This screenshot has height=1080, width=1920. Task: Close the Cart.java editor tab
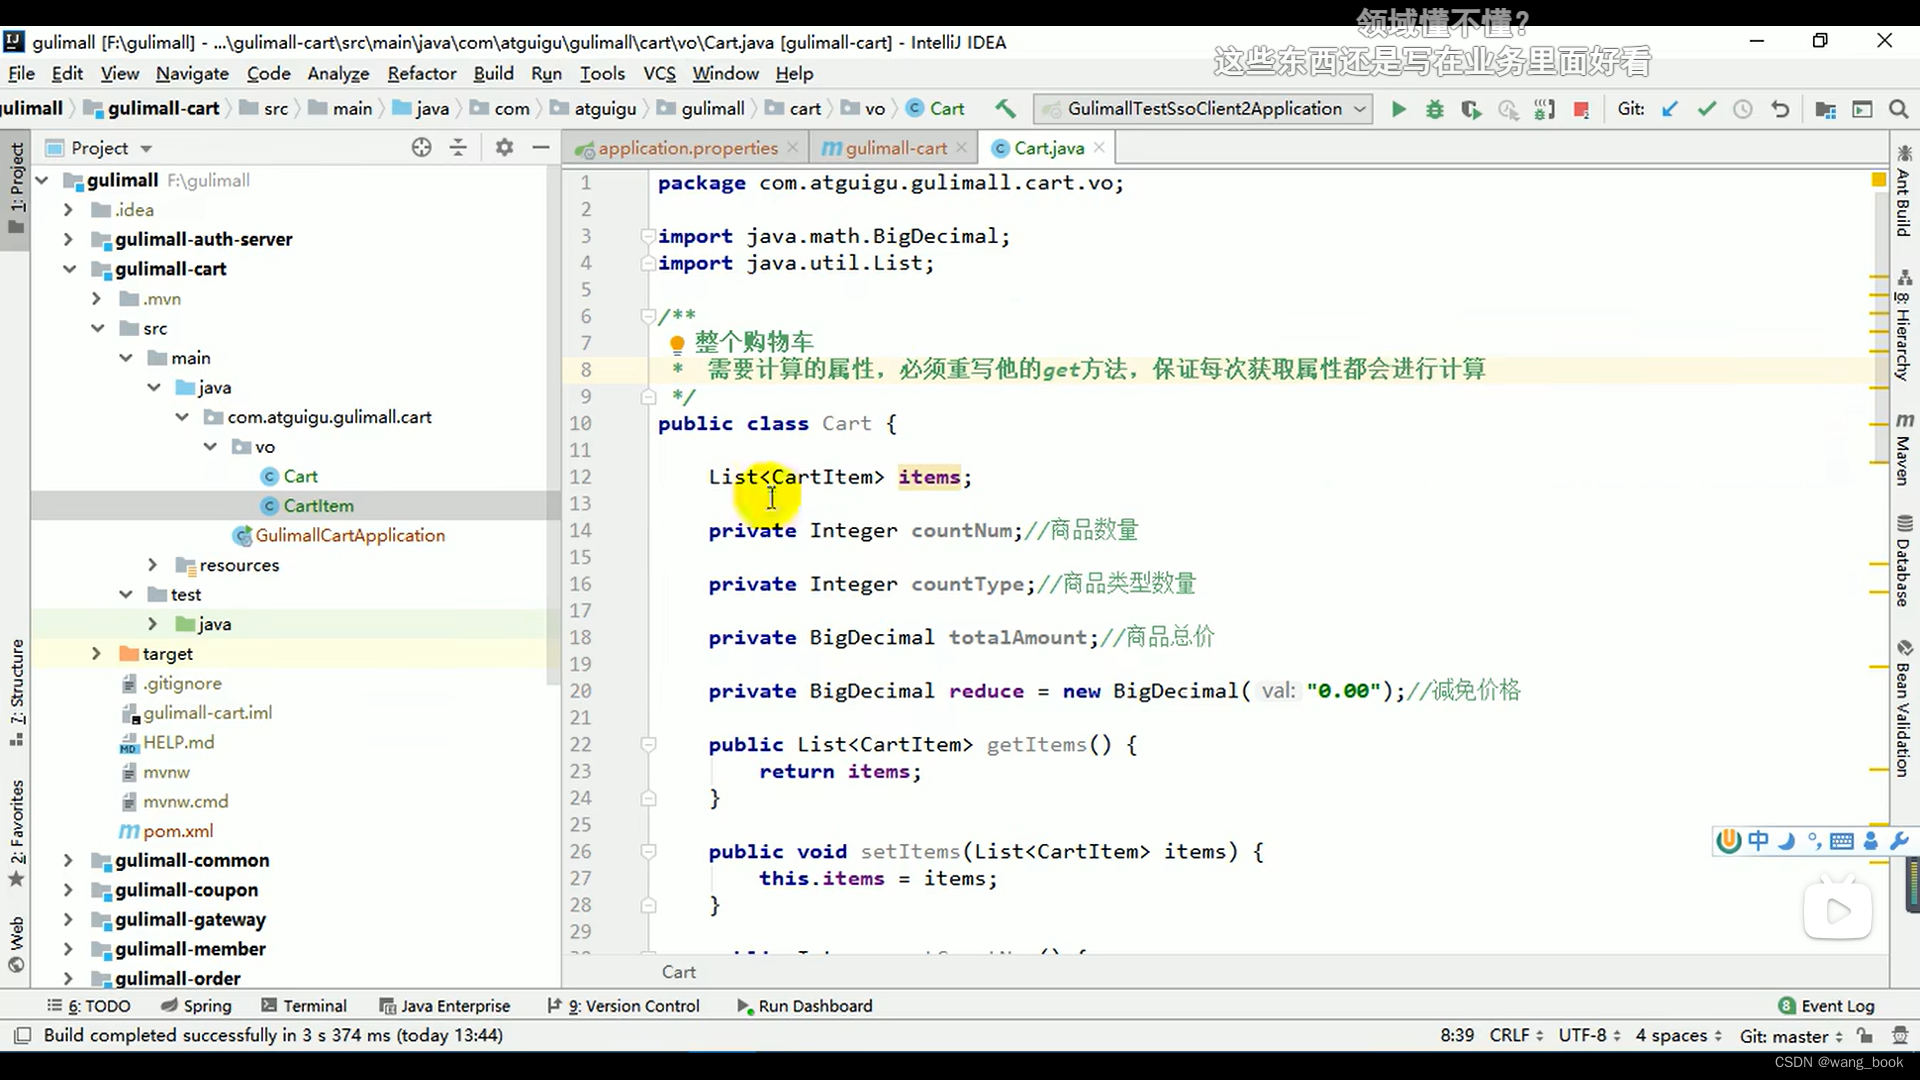1099,147
